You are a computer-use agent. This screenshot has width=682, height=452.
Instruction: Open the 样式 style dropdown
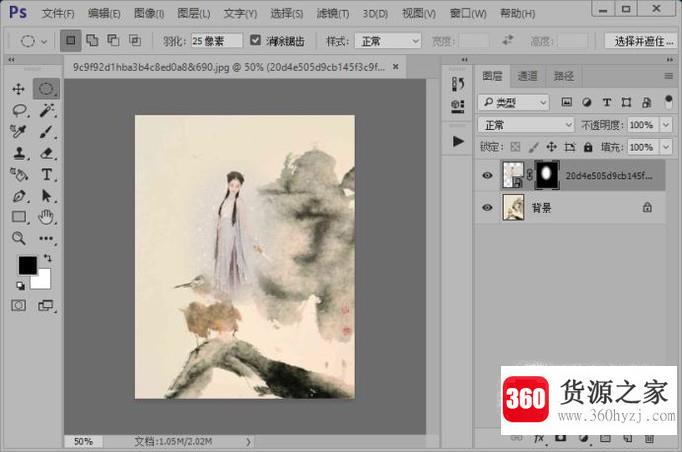point(388,41)
